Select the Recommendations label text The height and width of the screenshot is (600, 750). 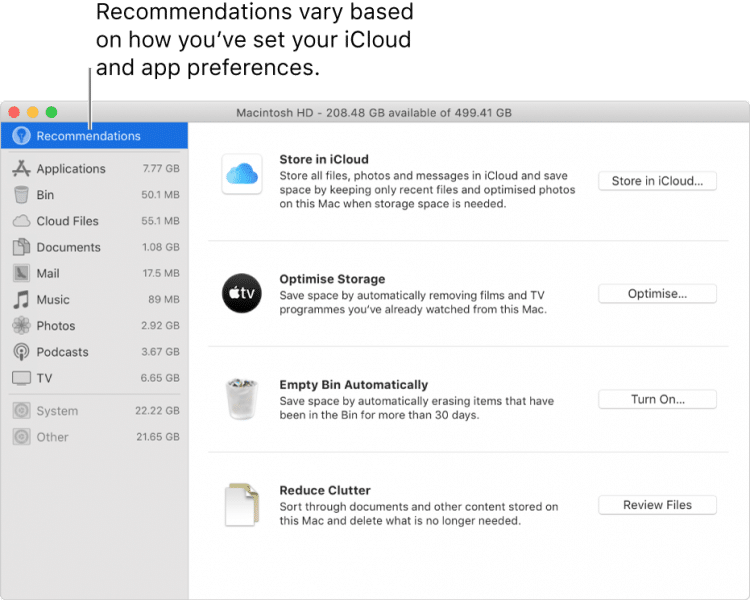click(88, 136)
